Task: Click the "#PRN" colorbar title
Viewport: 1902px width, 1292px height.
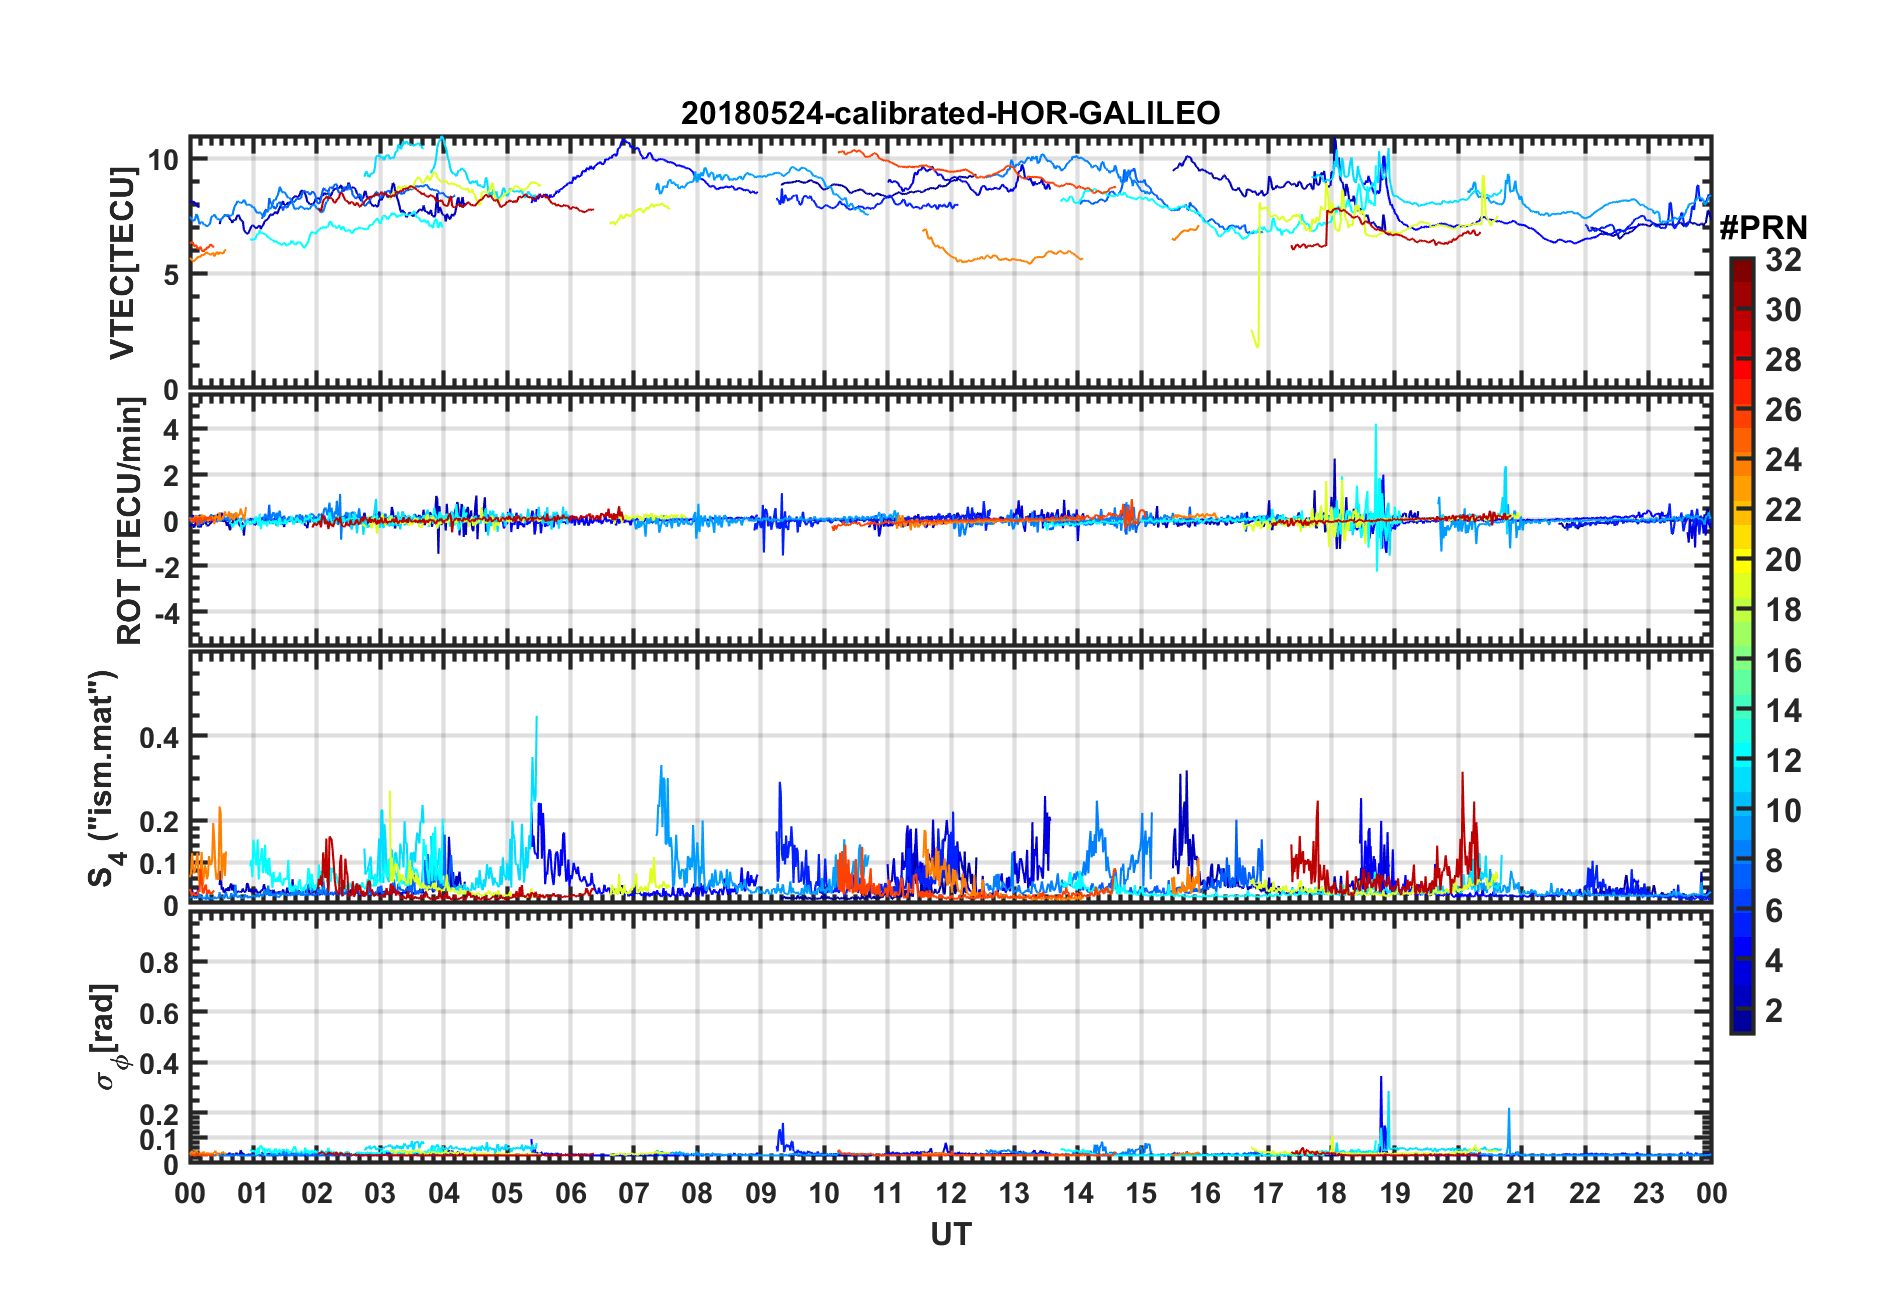Action: point(1763,228)
